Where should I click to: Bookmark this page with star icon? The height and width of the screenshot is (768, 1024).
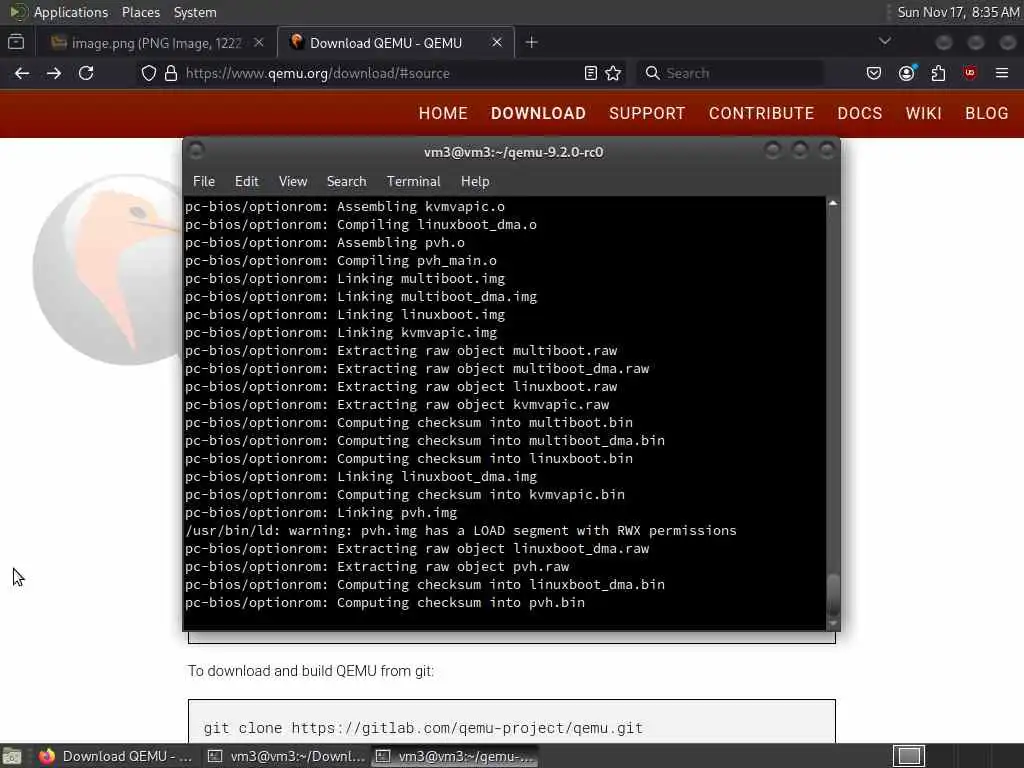[x=613, y=73]
